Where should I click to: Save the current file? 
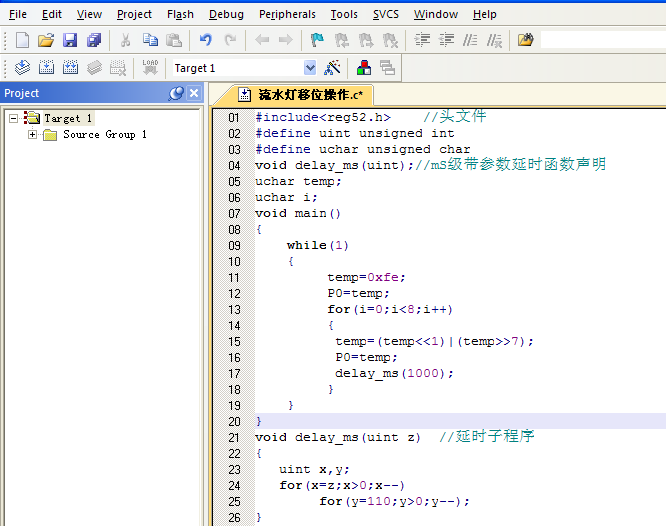[x=70, y=40]
